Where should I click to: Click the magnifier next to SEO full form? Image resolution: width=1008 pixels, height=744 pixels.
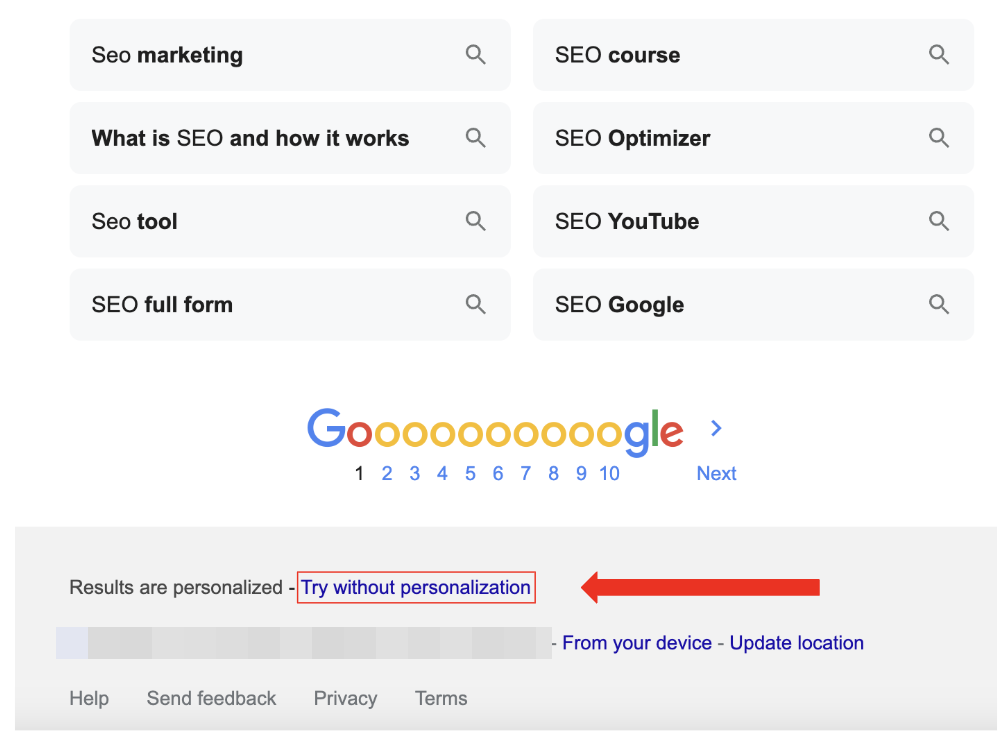(476, 304)
